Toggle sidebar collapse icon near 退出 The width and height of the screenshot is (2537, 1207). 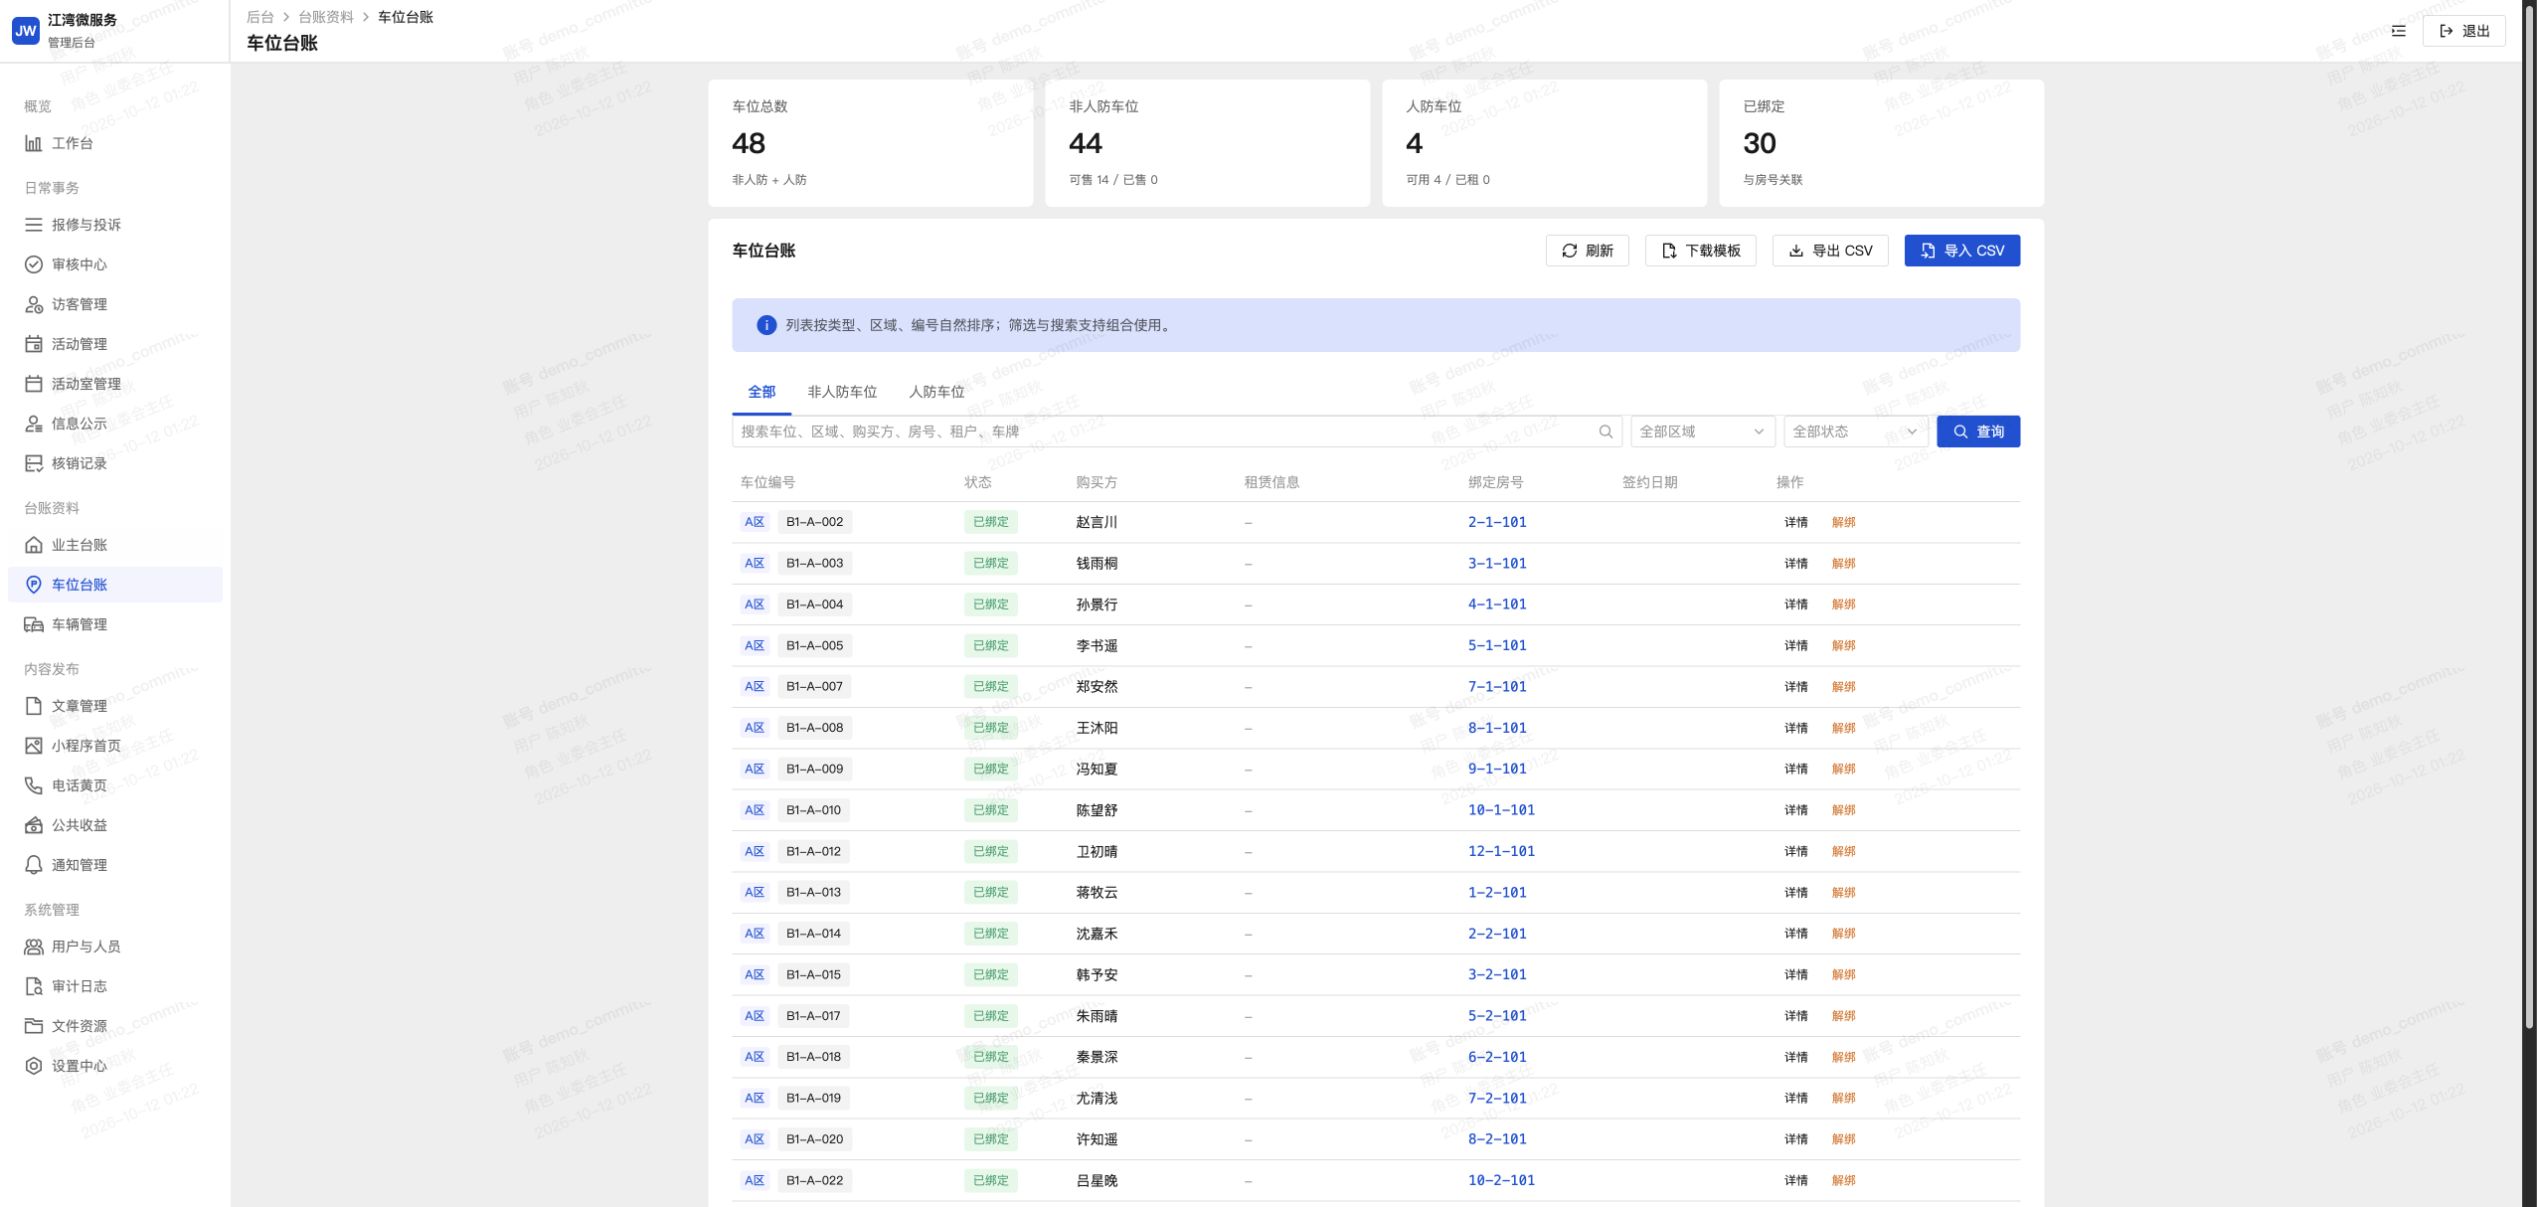click(2398, 31)
